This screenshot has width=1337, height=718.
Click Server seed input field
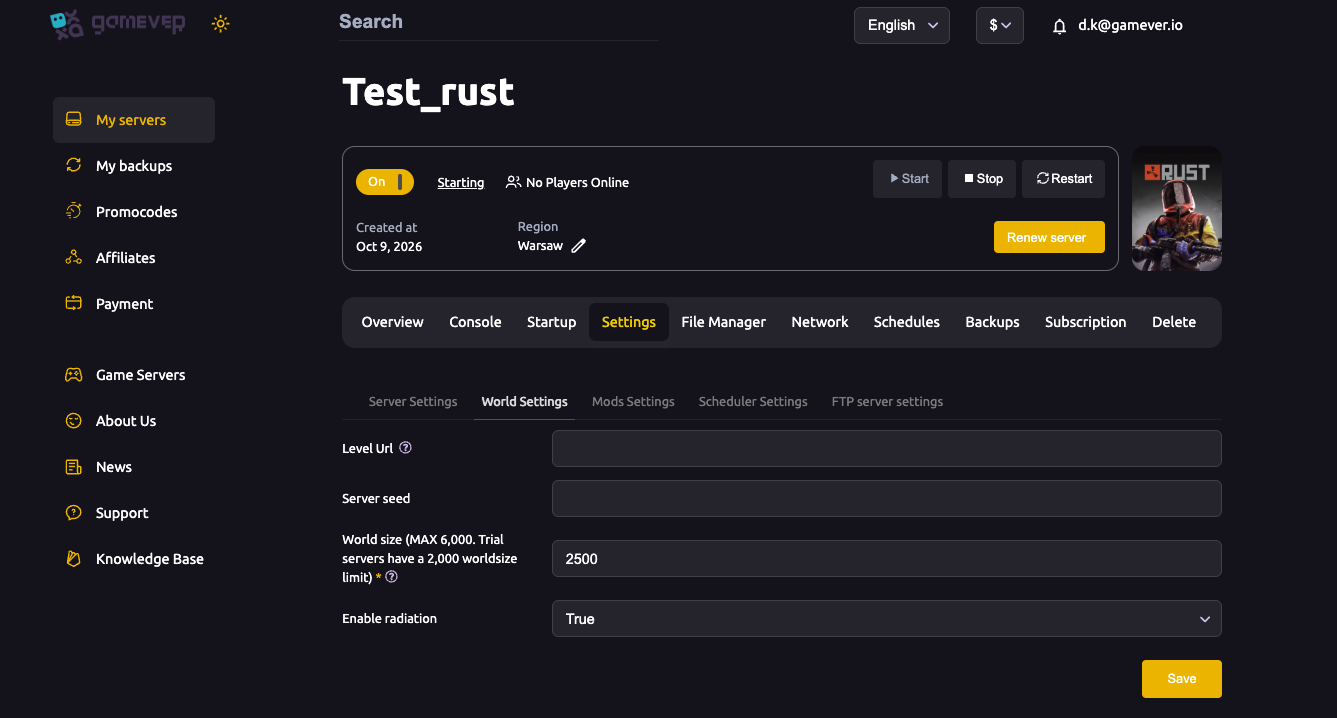[887, 499]
